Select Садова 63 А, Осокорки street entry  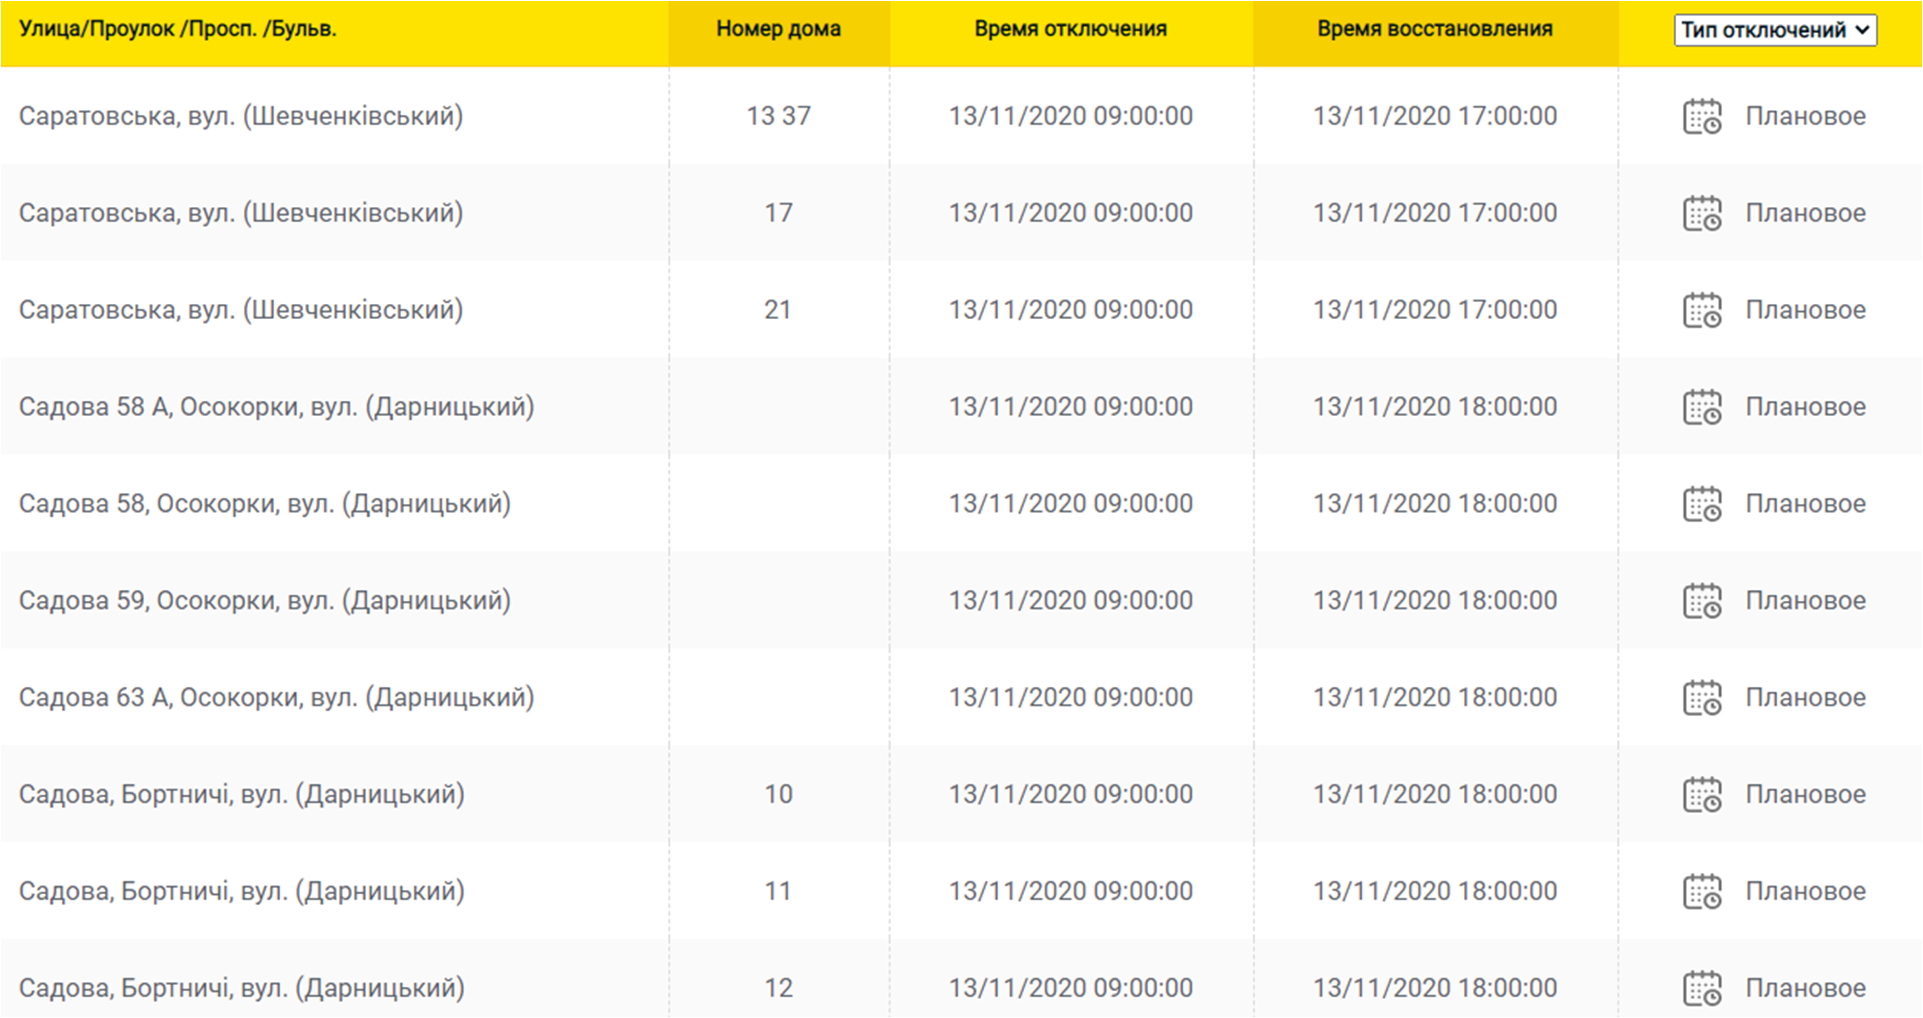coord(276,697)
